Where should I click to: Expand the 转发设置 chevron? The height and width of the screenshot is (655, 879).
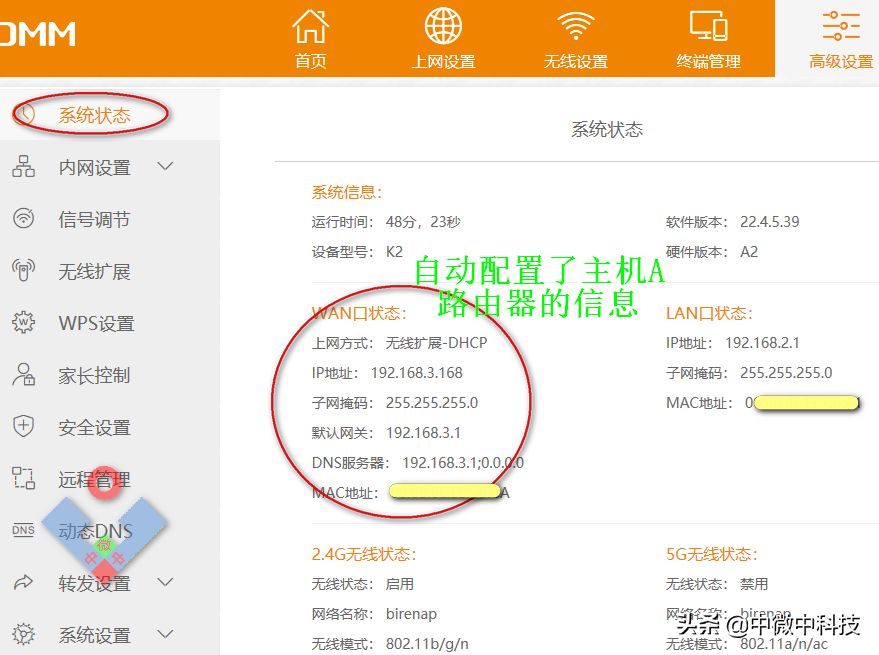(165, 582)
